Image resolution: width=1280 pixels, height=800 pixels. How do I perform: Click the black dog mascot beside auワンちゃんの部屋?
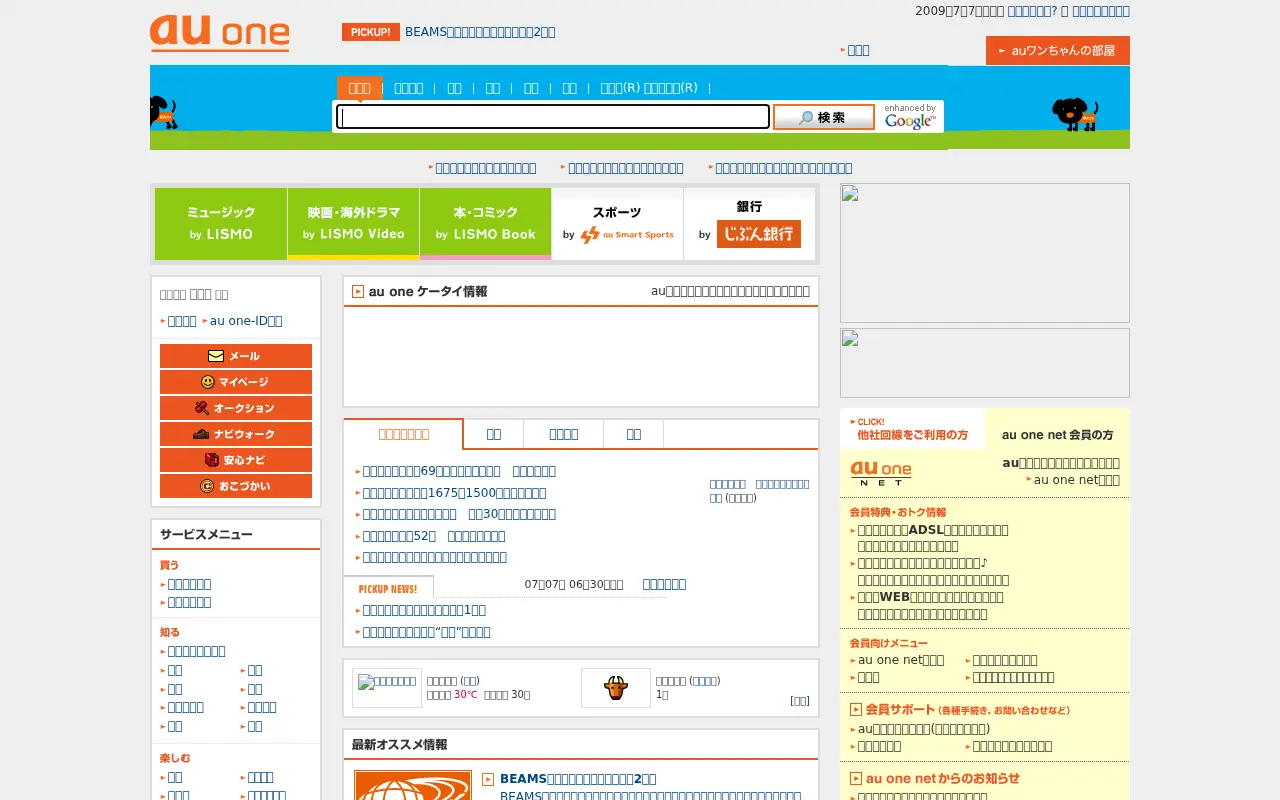tap(1075, 114)
